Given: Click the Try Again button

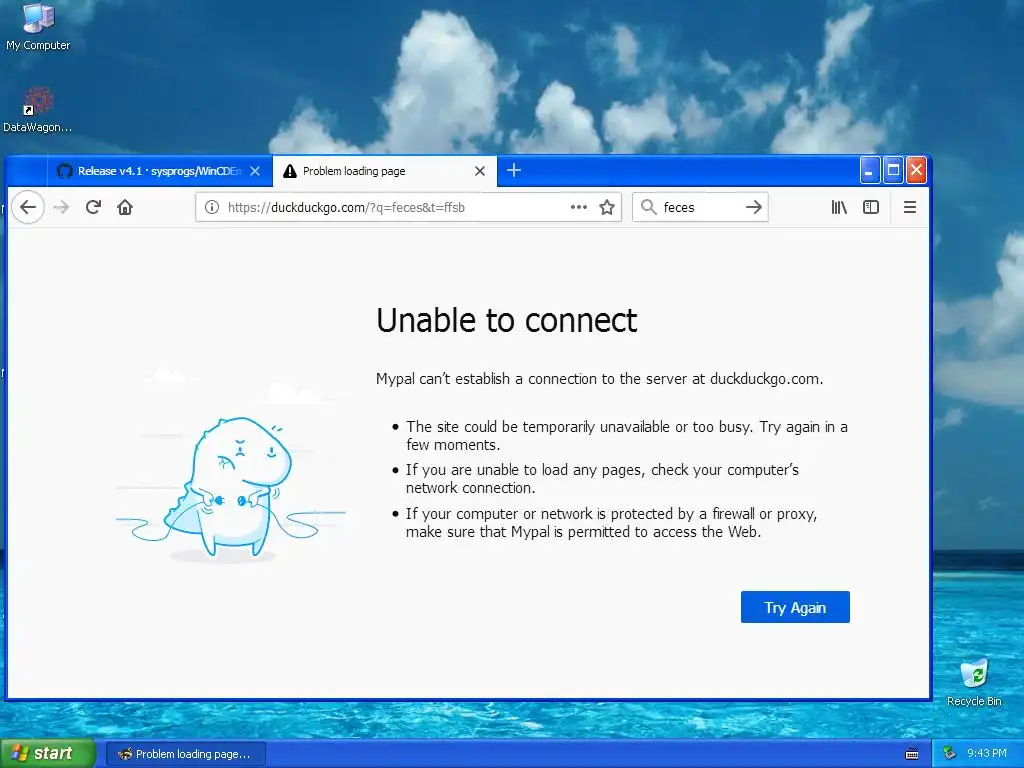Looking at the screenshot, I should 795,607.
